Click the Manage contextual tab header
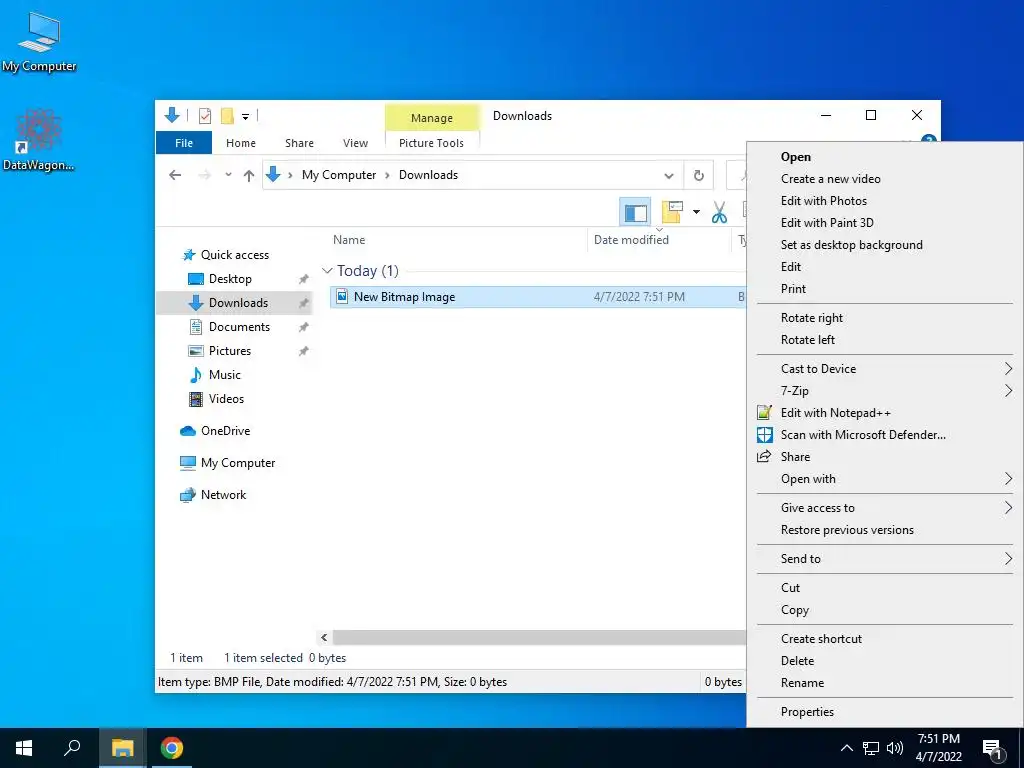This screenshot has height=768, width=1024. 432,118
